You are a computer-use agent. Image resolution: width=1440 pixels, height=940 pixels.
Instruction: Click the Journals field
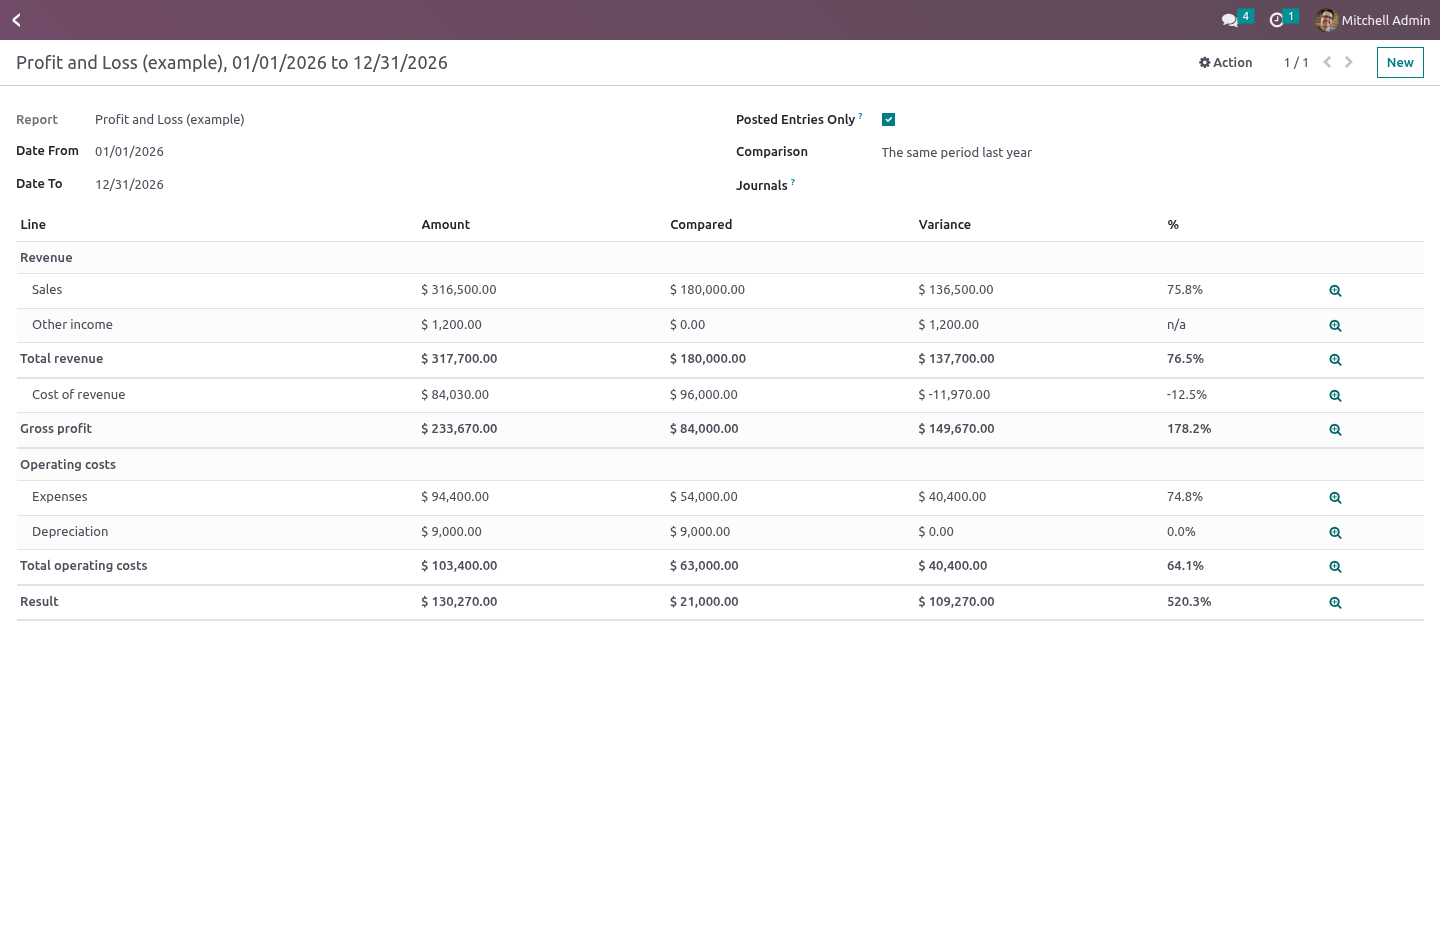coord(1150,185)
